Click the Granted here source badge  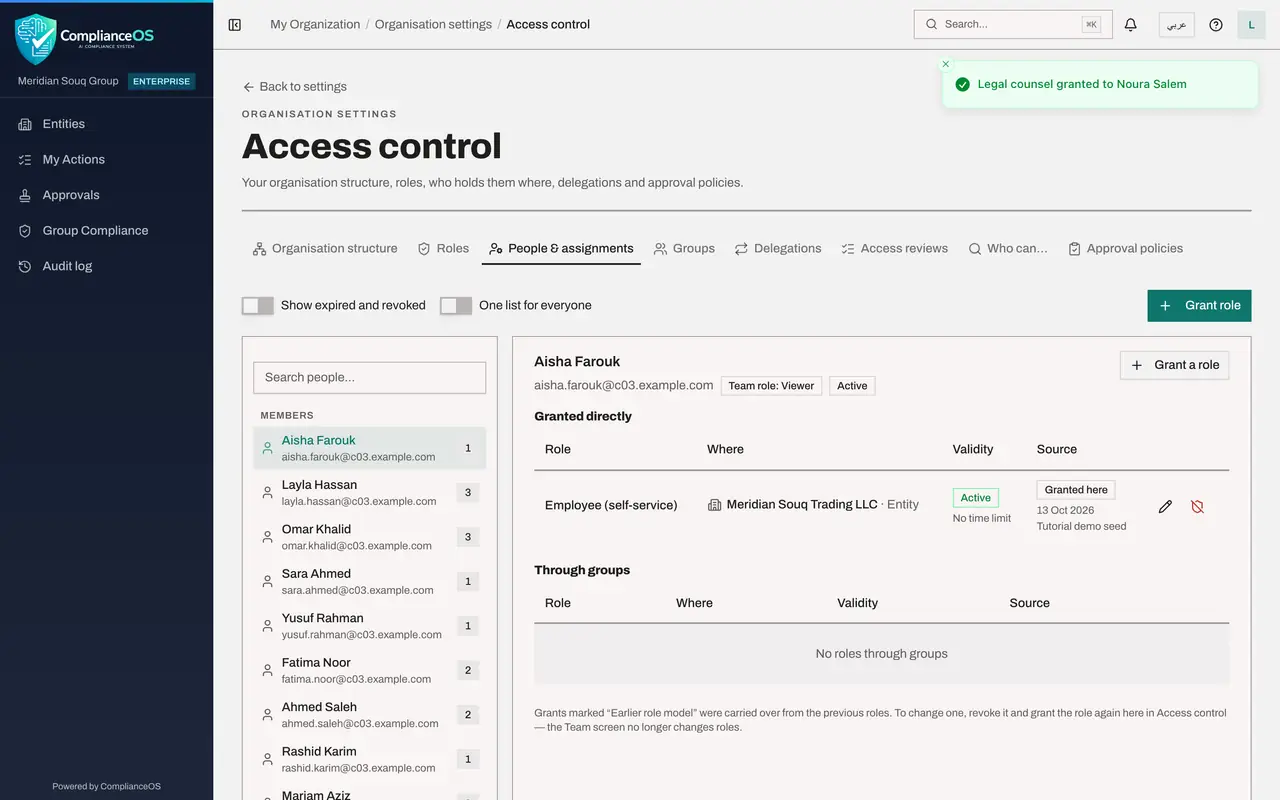pos(1076,490)
